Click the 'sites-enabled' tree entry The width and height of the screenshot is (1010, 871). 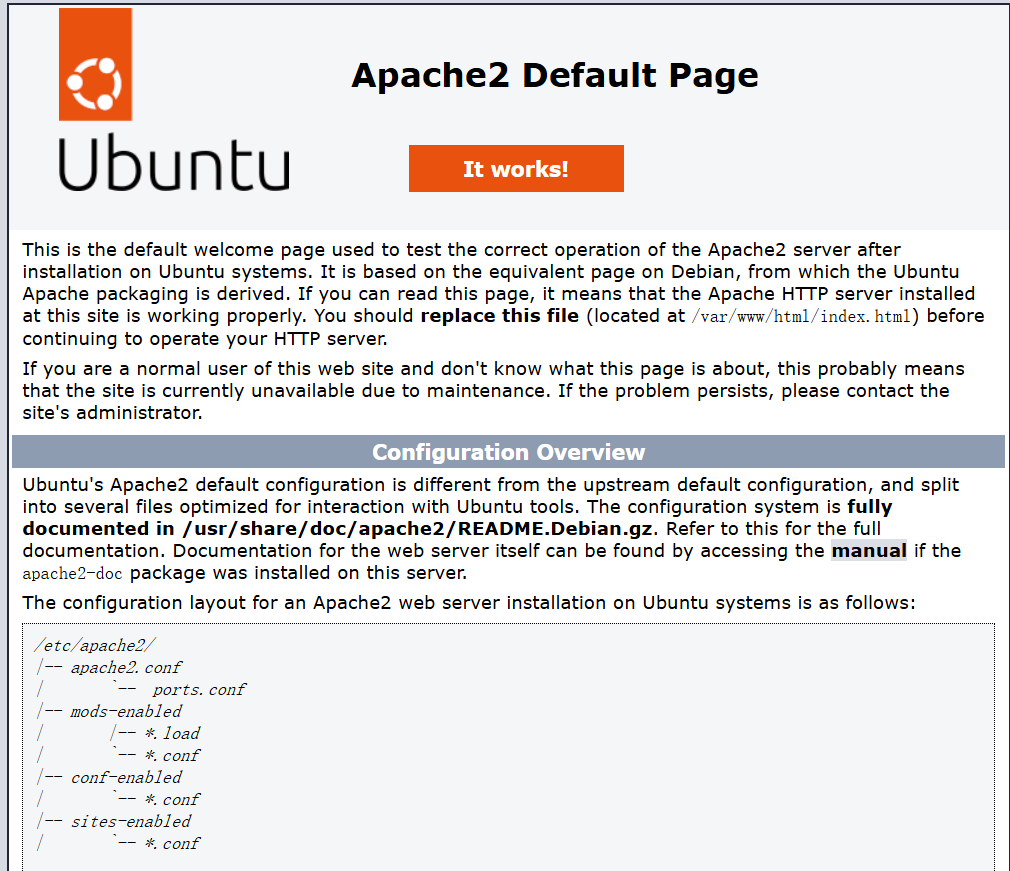click(131, 821)
